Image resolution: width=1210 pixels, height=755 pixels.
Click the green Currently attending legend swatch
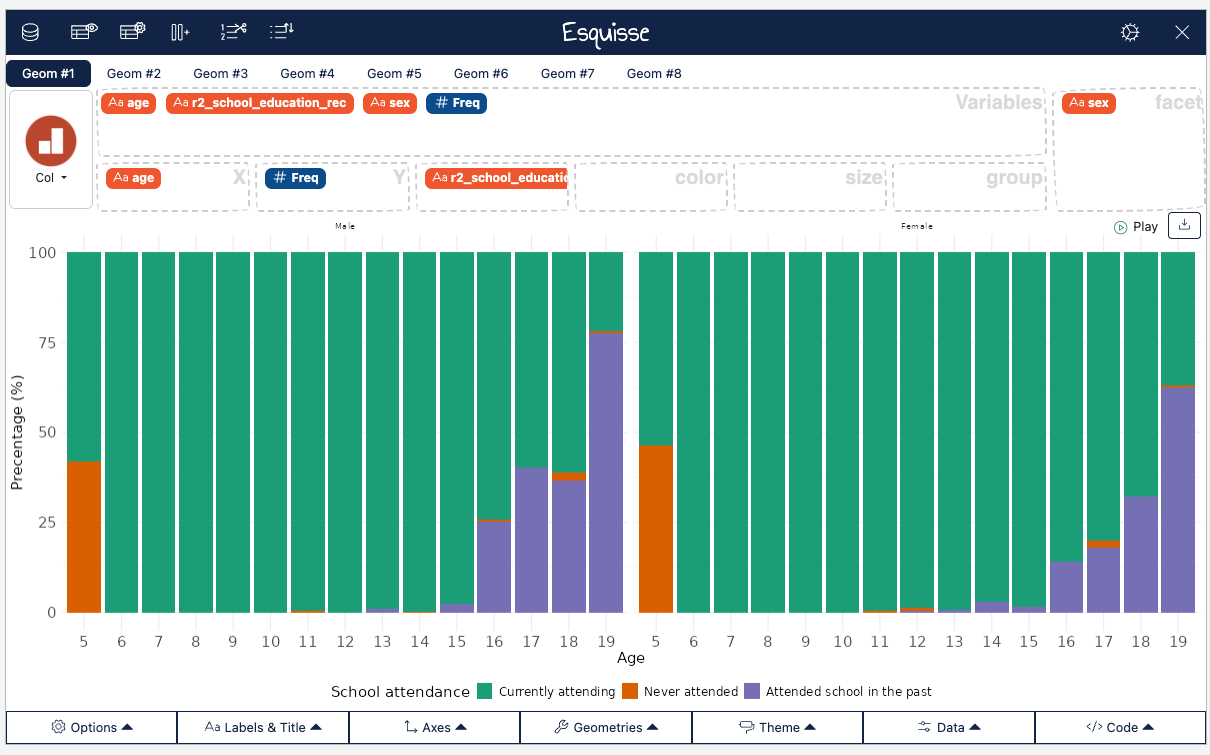(485, 691)
